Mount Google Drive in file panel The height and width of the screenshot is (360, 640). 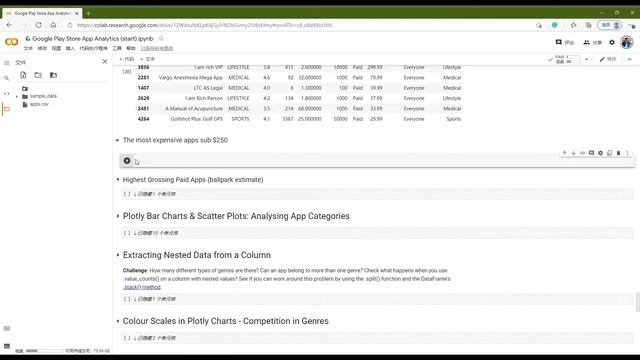coord(53,75)
